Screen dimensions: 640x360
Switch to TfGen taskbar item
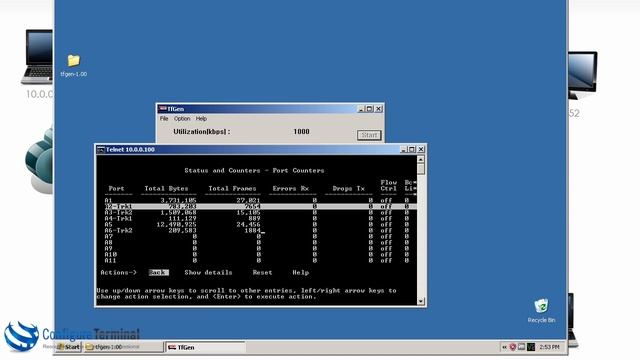click(206, 347)
